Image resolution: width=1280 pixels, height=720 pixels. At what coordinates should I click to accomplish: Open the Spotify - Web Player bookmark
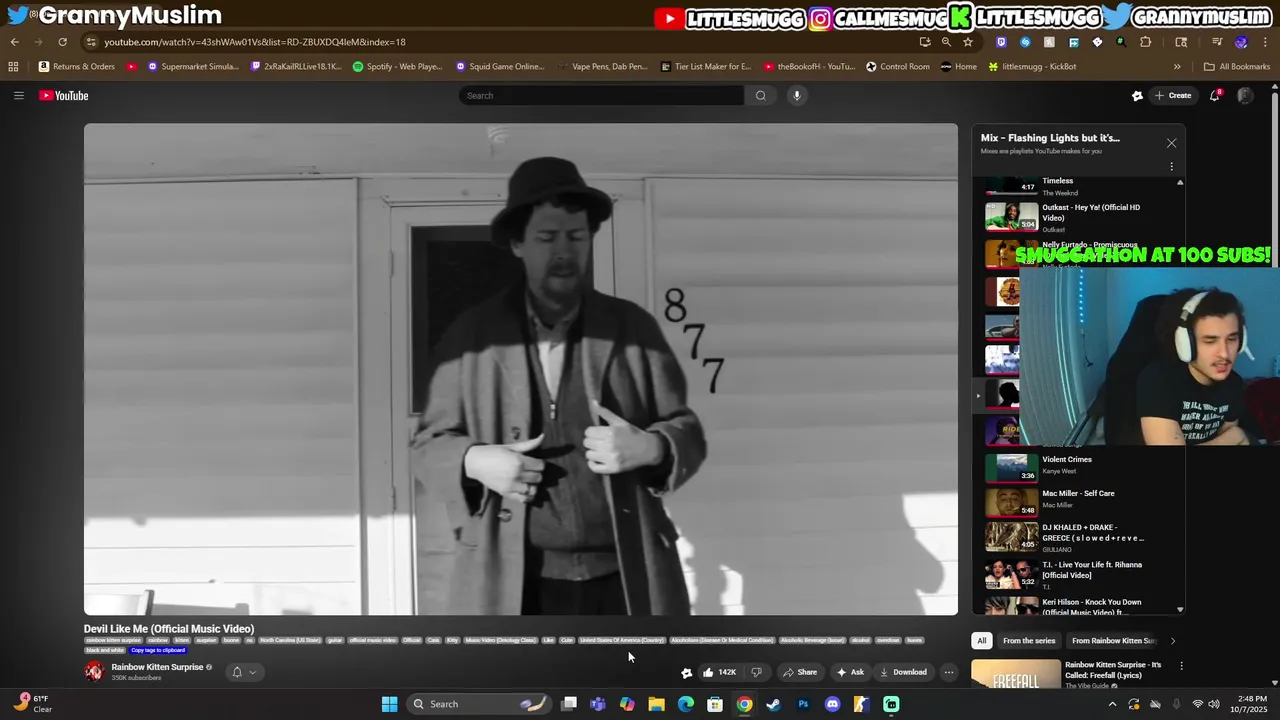pyautogui.click(x=397, y=67)
